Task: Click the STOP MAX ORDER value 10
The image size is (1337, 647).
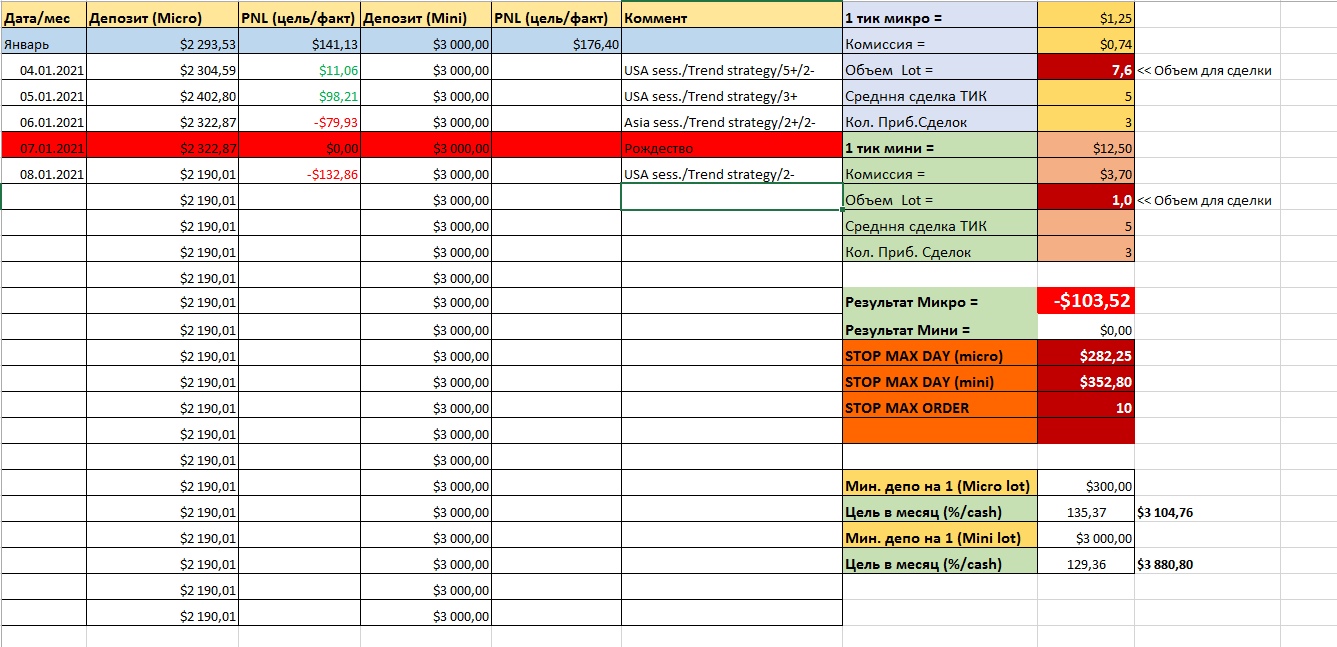Action: coord(1086,408)
